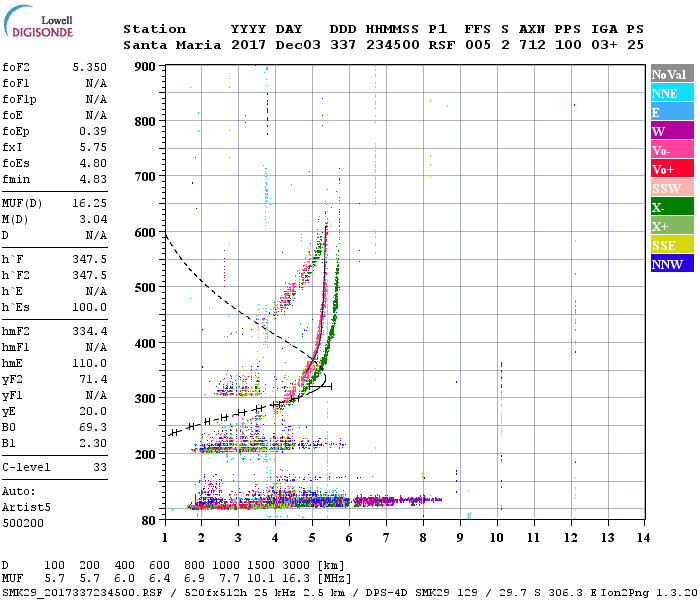Click the hmF2 value 334.4

(x=90, y=331)
